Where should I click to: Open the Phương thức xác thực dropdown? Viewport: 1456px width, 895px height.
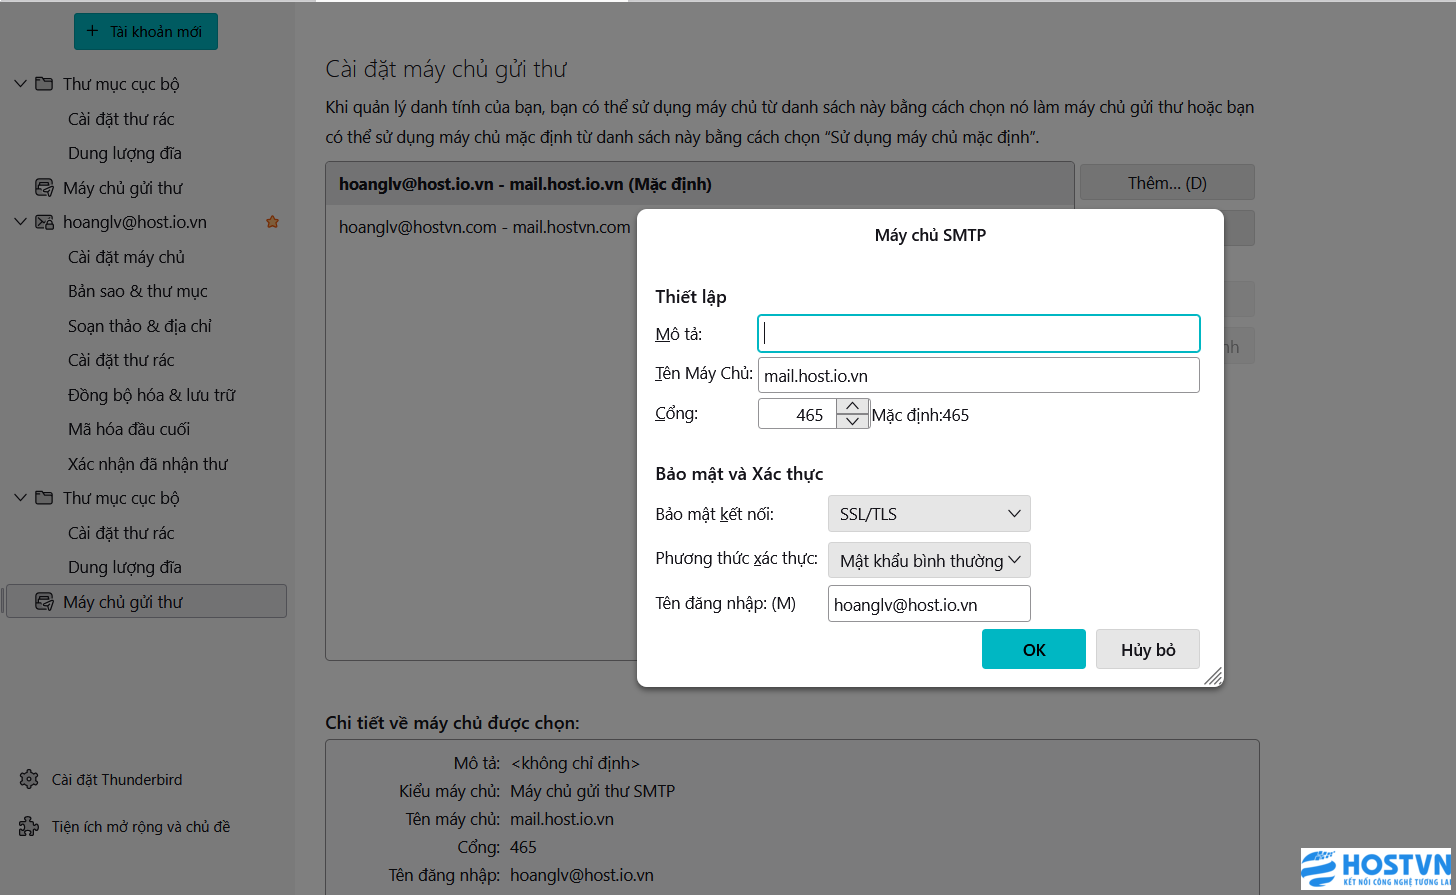pos(928,561)
